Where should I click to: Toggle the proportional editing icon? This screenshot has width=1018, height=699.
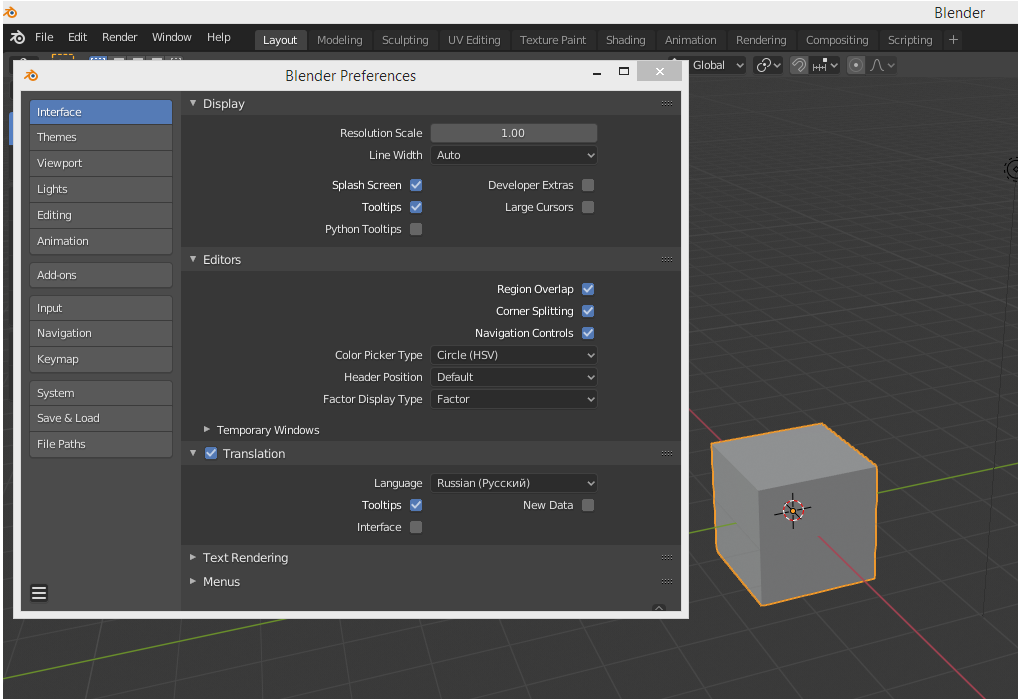pyautogui.click(x=856, y=65)
